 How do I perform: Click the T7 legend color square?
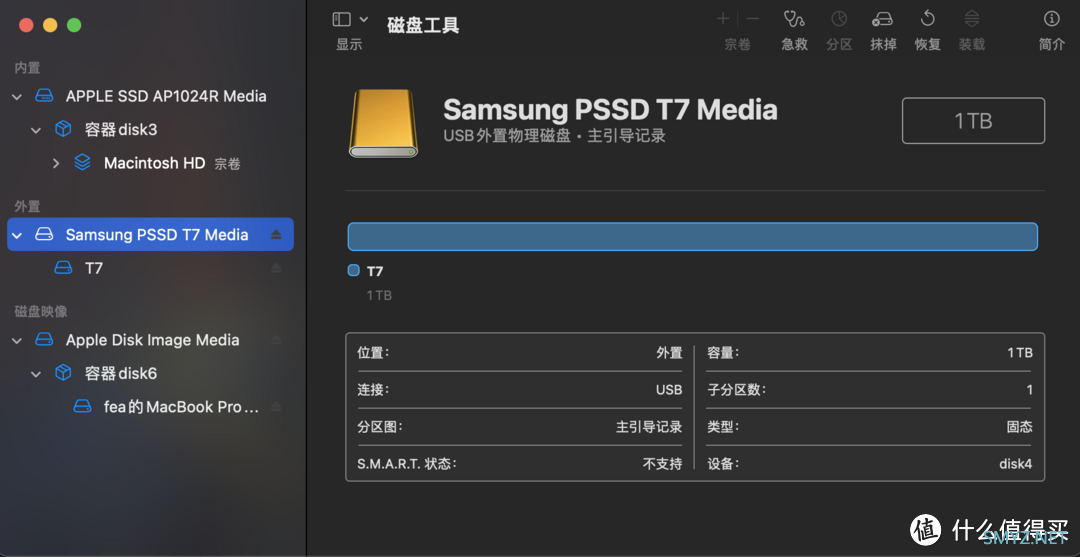354,271
